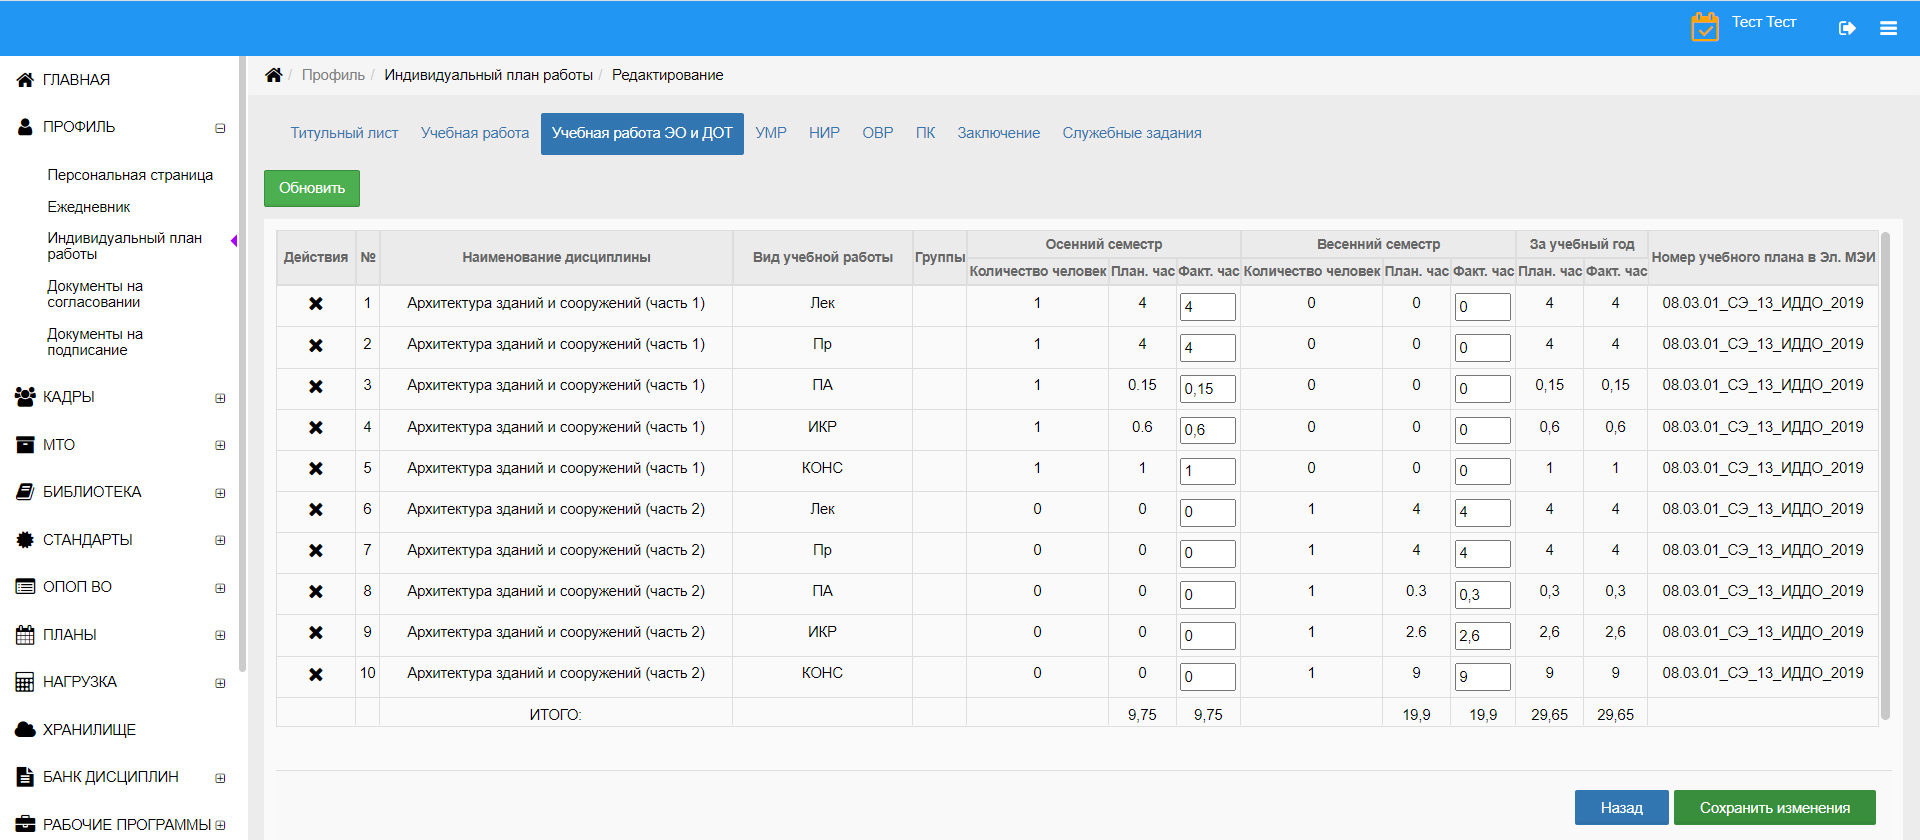This screenshot has height=840, width=1920.
Task: Click the ПЛАНЫ calendar icon
Action: [x=25, y=635]
